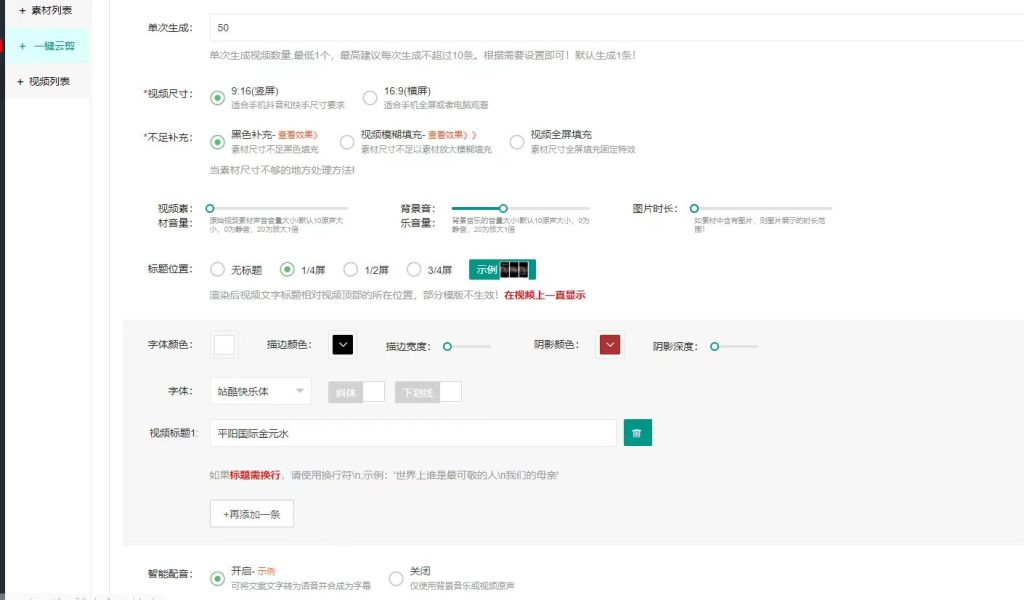Image resolution: width=1024 pixels, height=600 pixels.
Task: Open the white 字体颜色 swatch
Action: [x=225, y=345]
